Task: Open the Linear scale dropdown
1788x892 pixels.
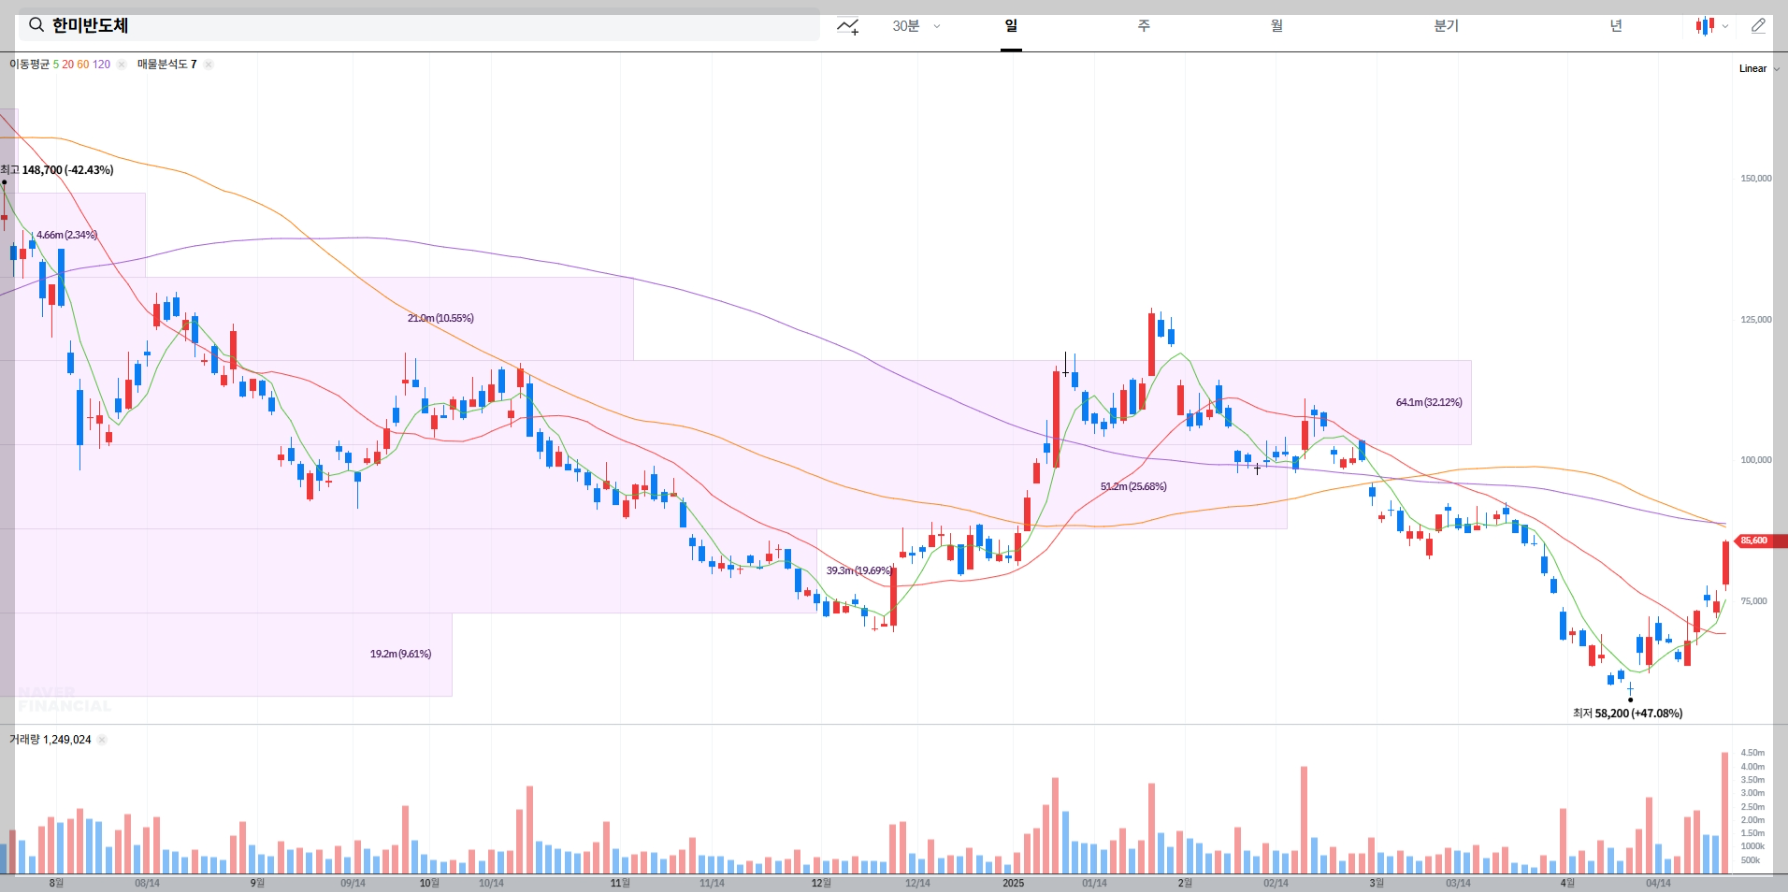Action: (x=1759, y=69)
